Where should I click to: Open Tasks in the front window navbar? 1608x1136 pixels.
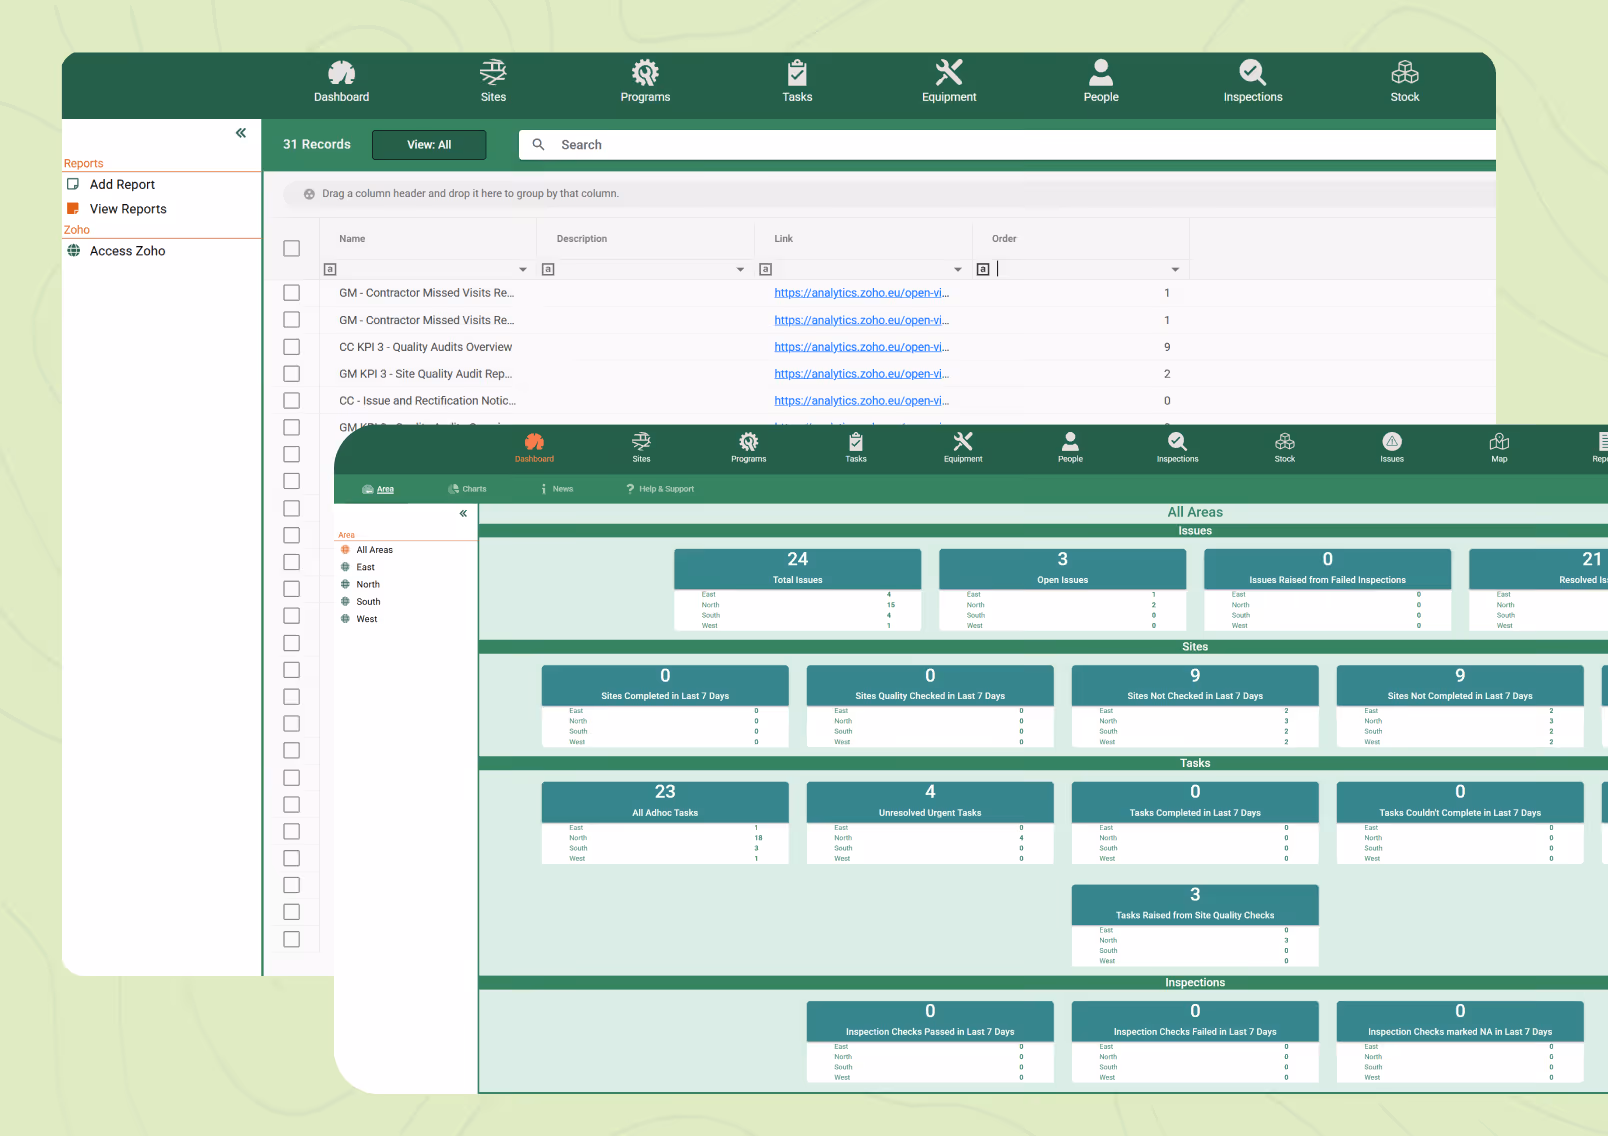click(856, 447)
